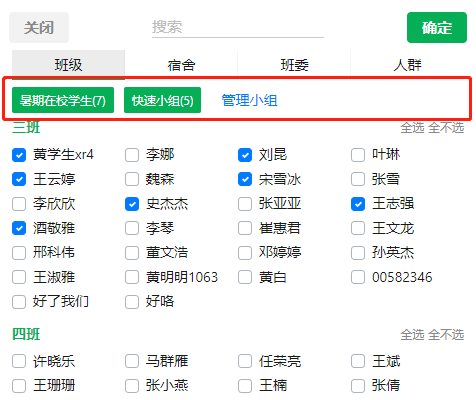Image resolution: width=476 pixels, height=400 pixels.
Task: Check 黄明明1063 checkbox
Action: [132, 277]
